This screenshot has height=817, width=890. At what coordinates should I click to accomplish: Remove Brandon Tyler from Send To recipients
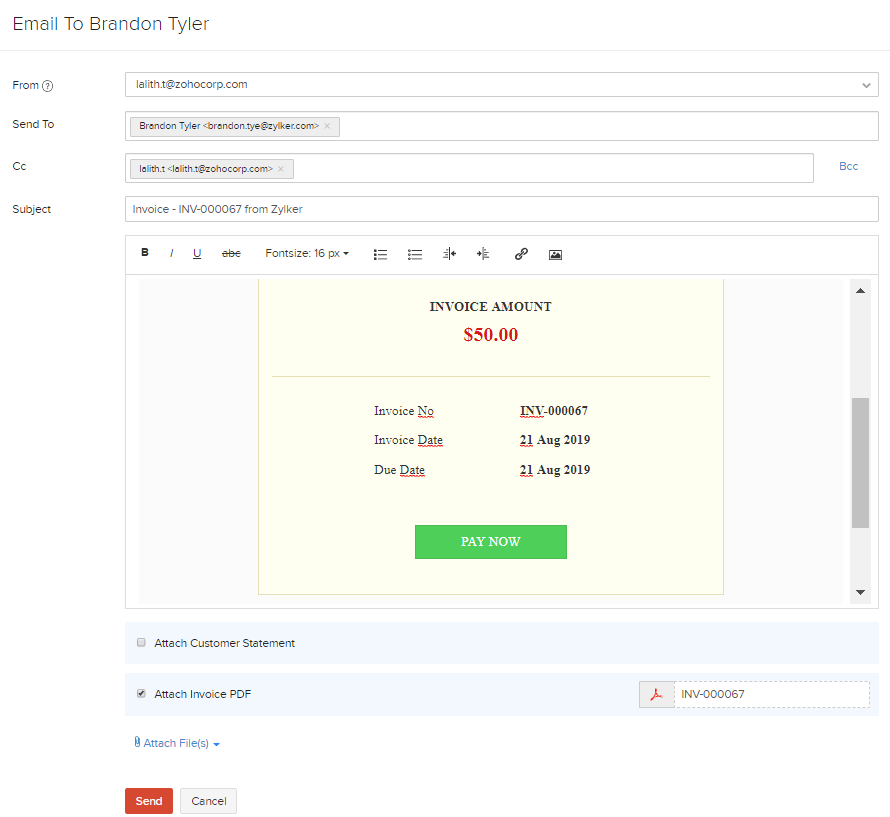coord(327,127)
